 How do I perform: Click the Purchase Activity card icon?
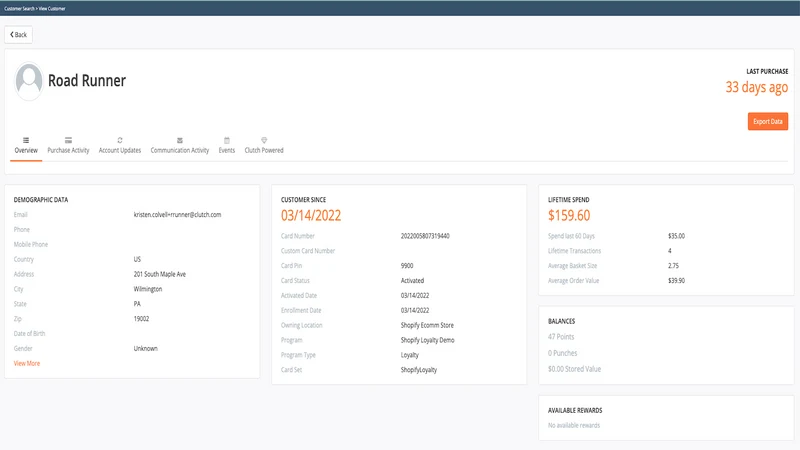pos(68,140)
